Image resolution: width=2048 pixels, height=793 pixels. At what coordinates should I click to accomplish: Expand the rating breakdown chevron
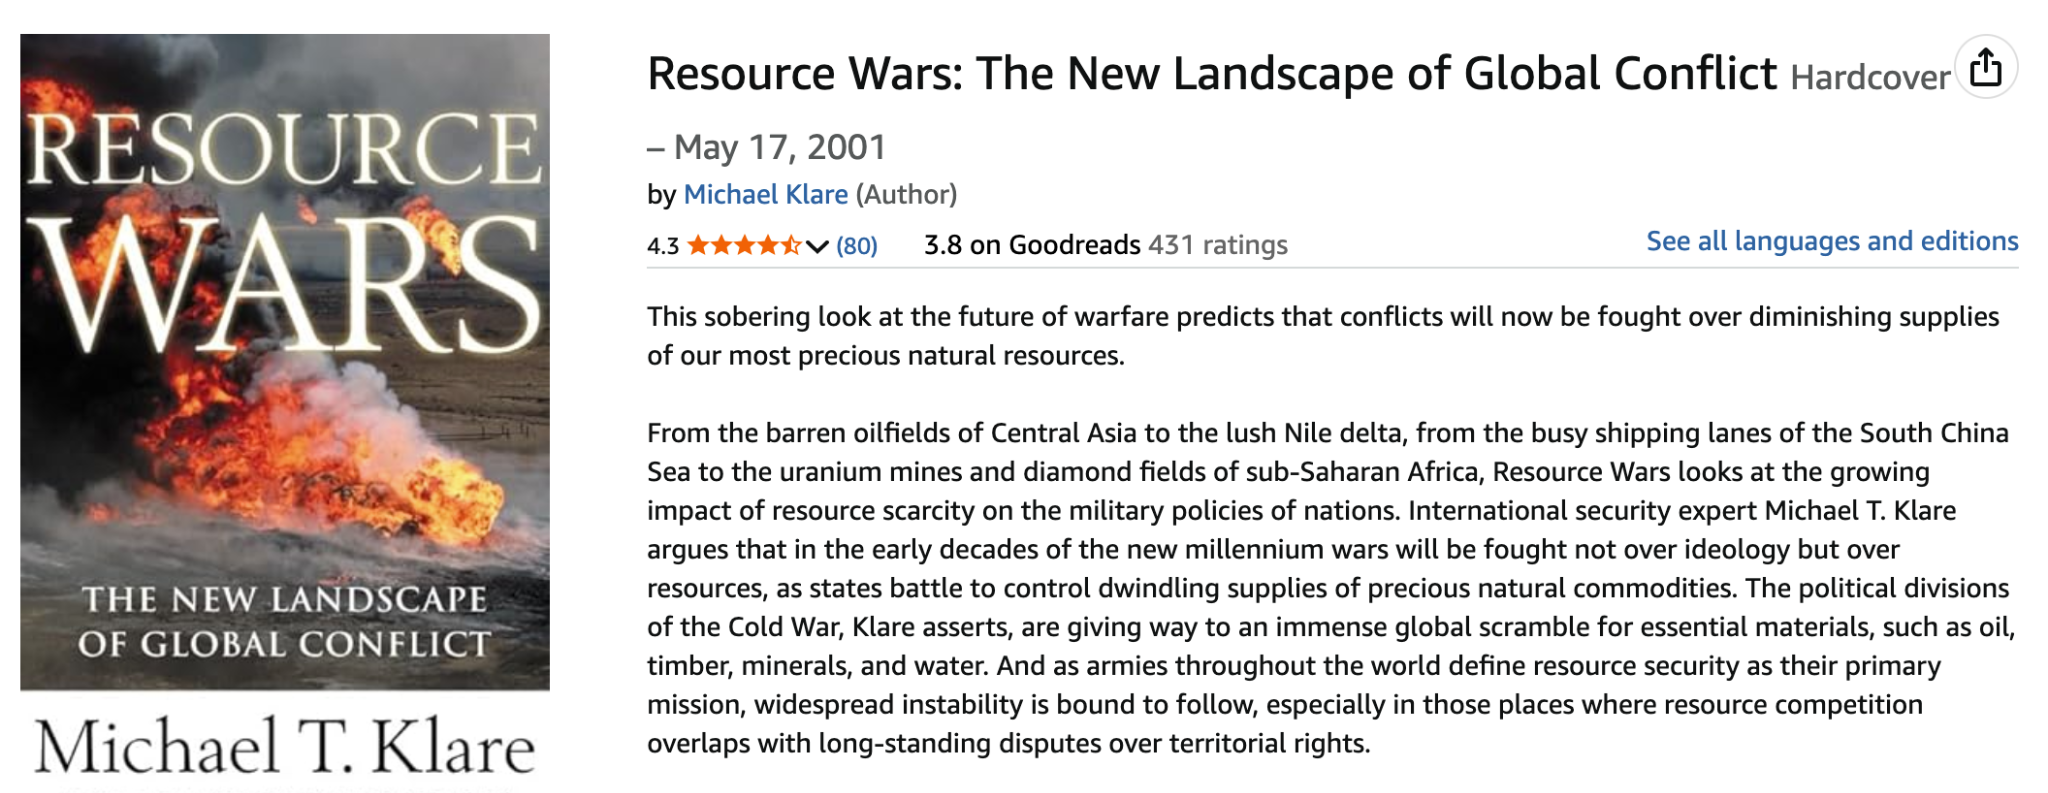click(817, 247)
